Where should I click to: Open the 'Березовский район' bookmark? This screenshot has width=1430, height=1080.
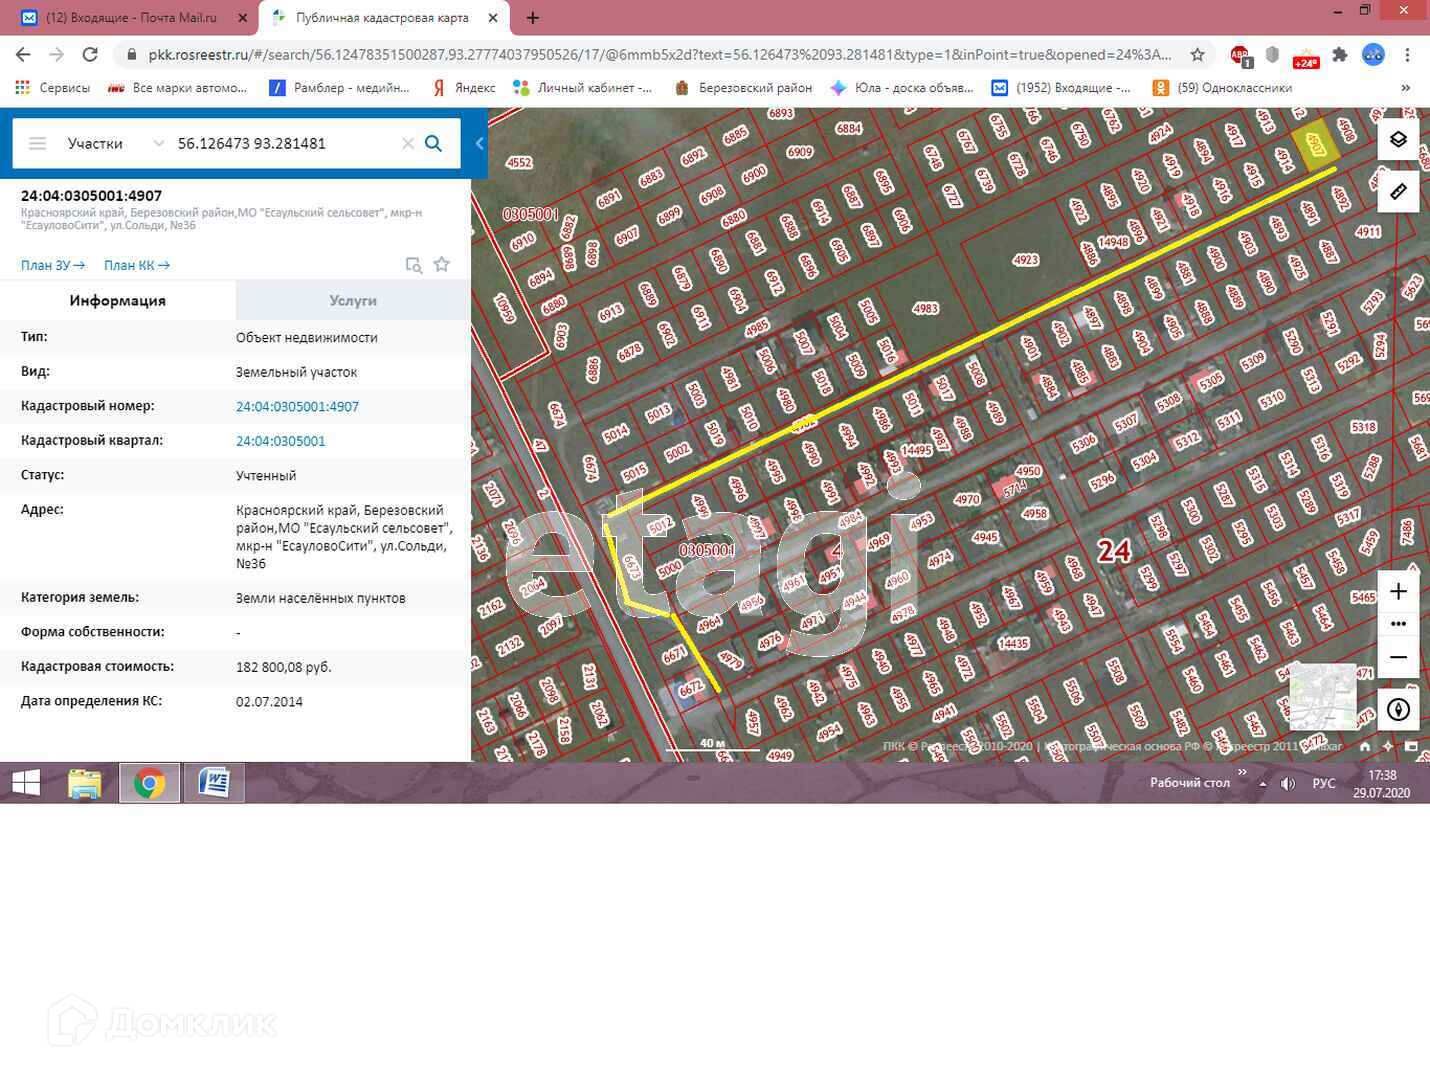(x=743, y=88)
